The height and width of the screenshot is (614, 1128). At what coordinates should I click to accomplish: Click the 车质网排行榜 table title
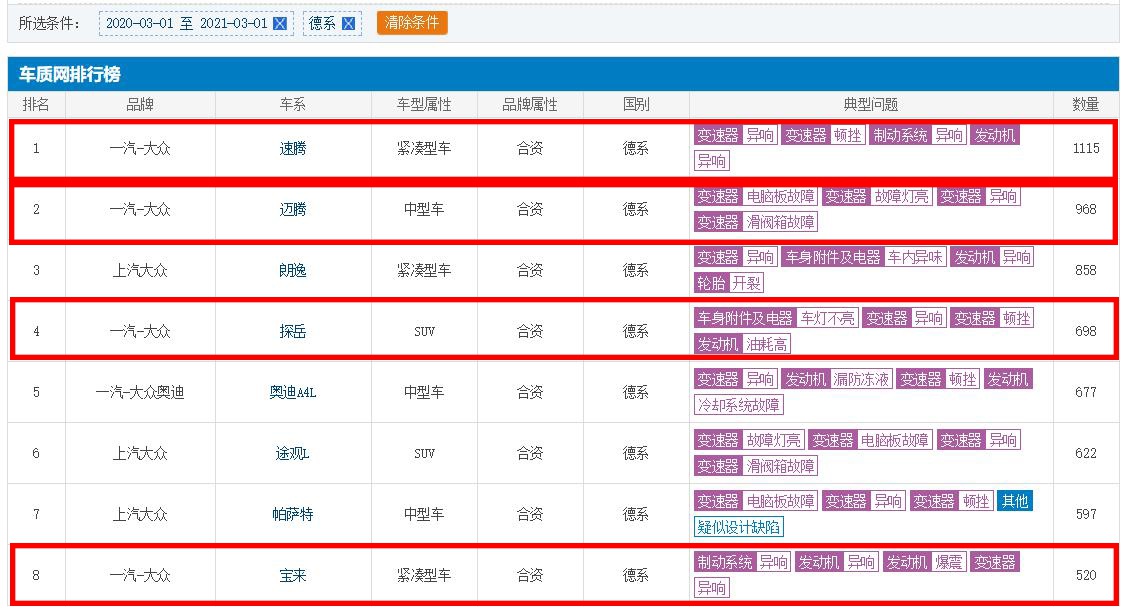point(70,75)
